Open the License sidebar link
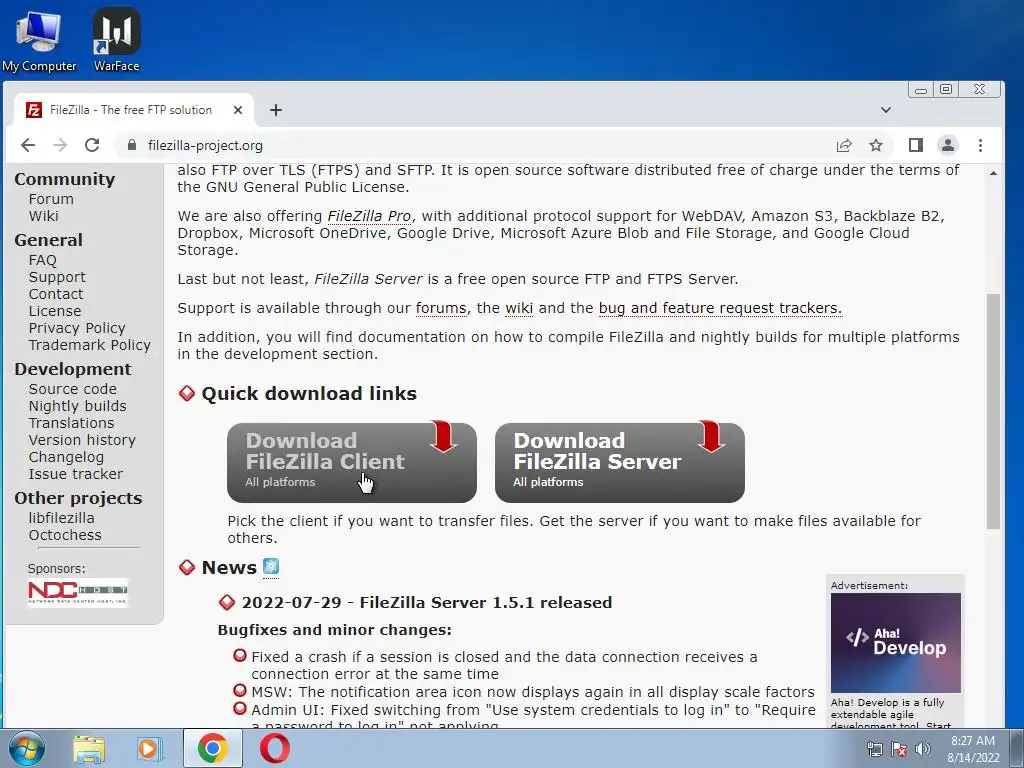1024x768 pixels. [x=55, y=311]
